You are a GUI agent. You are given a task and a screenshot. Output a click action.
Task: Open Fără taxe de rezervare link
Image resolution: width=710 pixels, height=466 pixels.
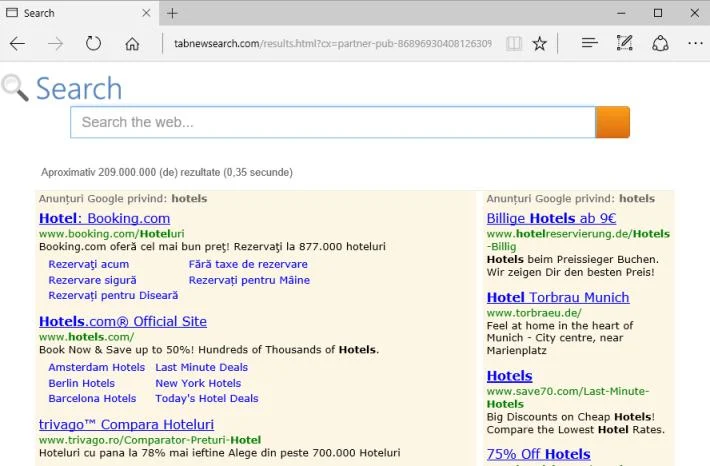pos(248,264)
